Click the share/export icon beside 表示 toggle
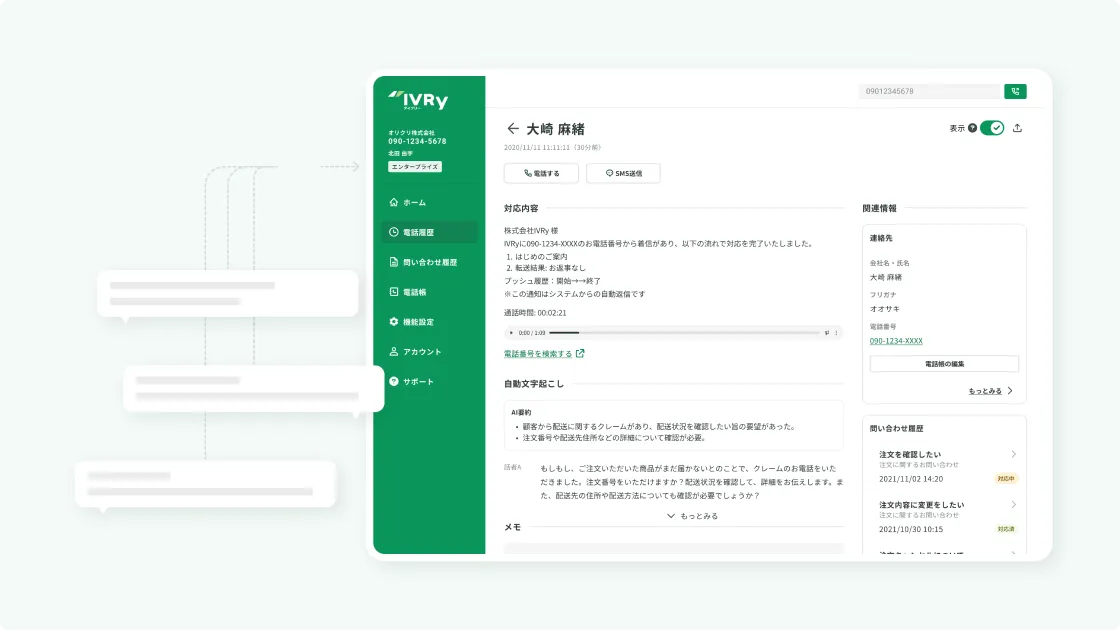 [1018, 128]
